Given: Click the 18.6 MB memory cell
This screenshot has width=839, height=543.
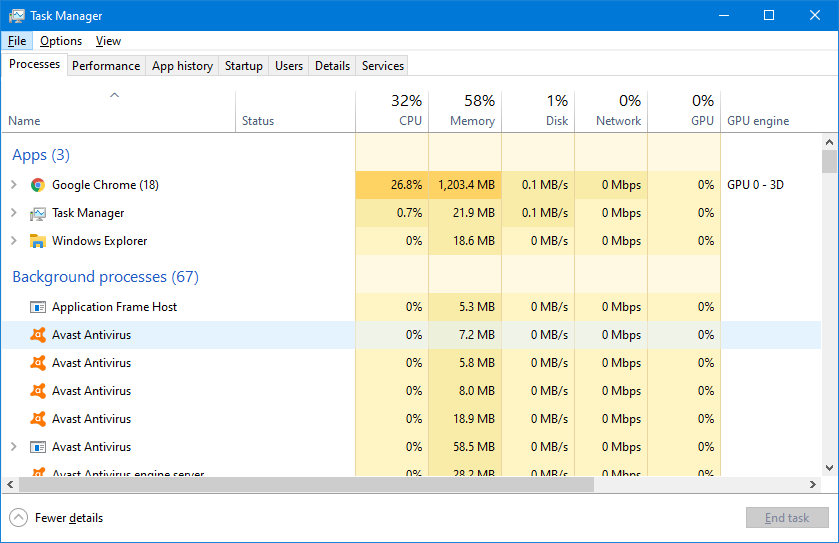Looking at the screenshot, I should (465, 241).
